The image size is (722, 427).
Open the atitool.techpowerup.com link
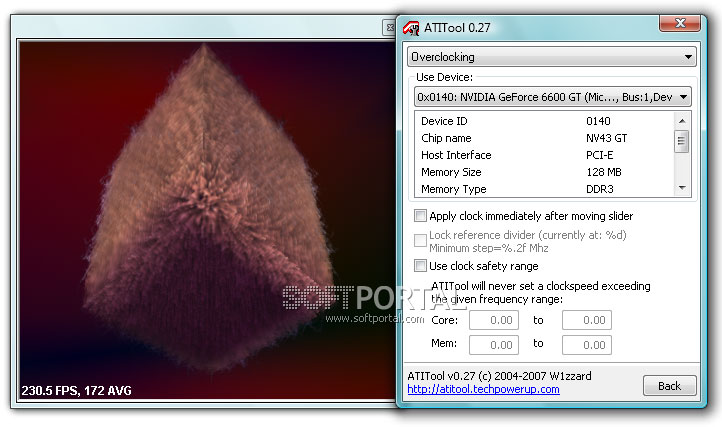(x=483, y=389)
